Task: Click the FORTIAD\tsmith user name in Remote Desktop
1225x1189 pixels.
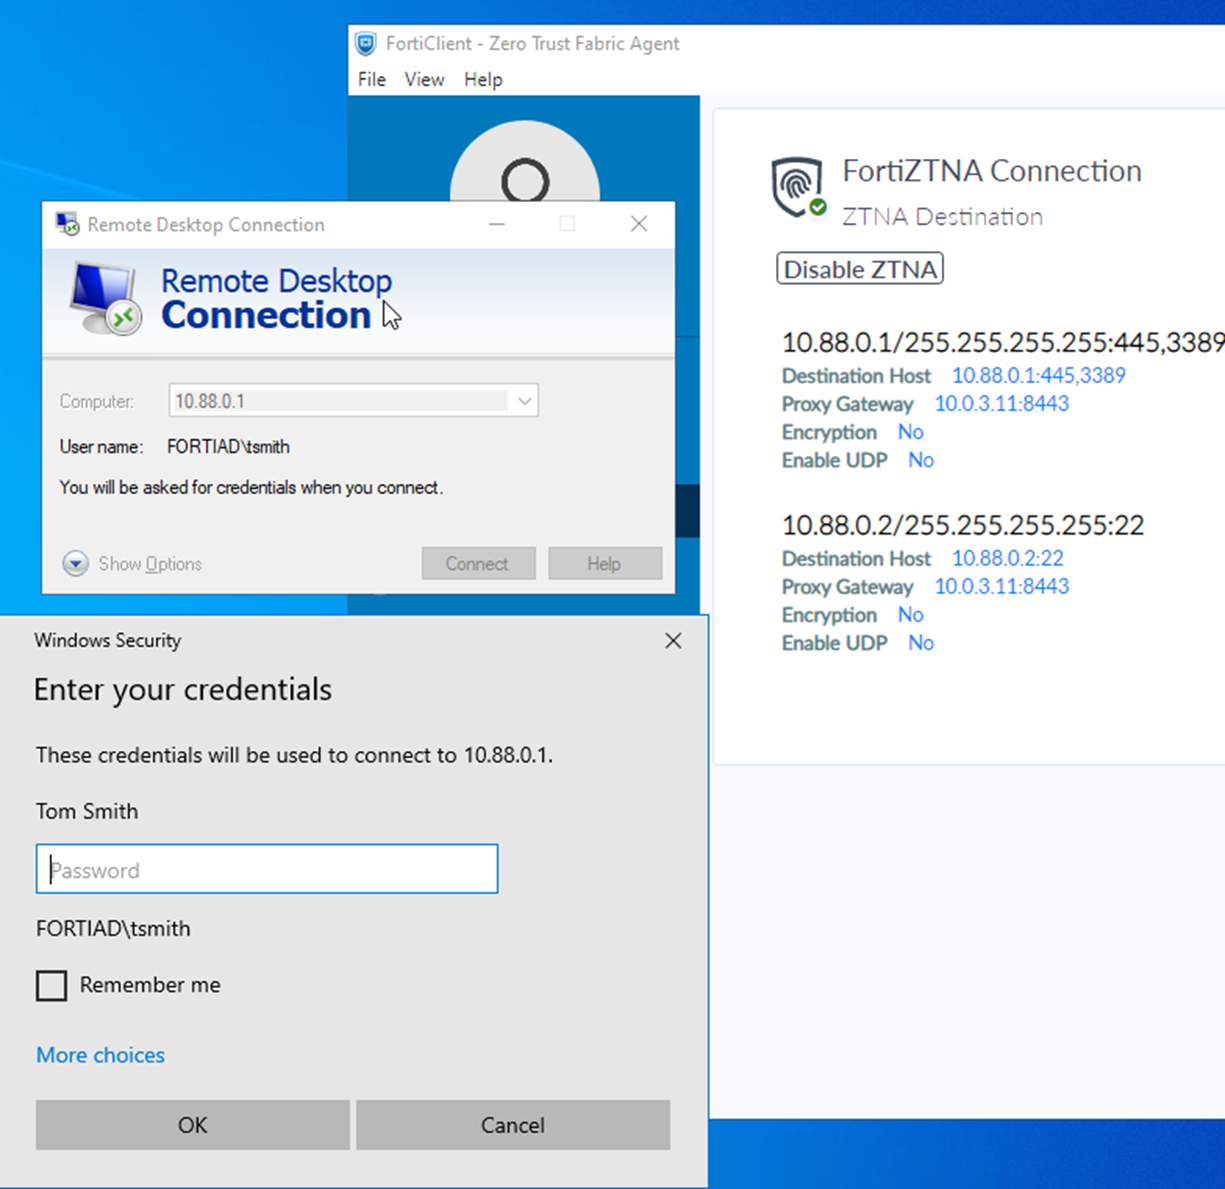Action: (228, 447)
